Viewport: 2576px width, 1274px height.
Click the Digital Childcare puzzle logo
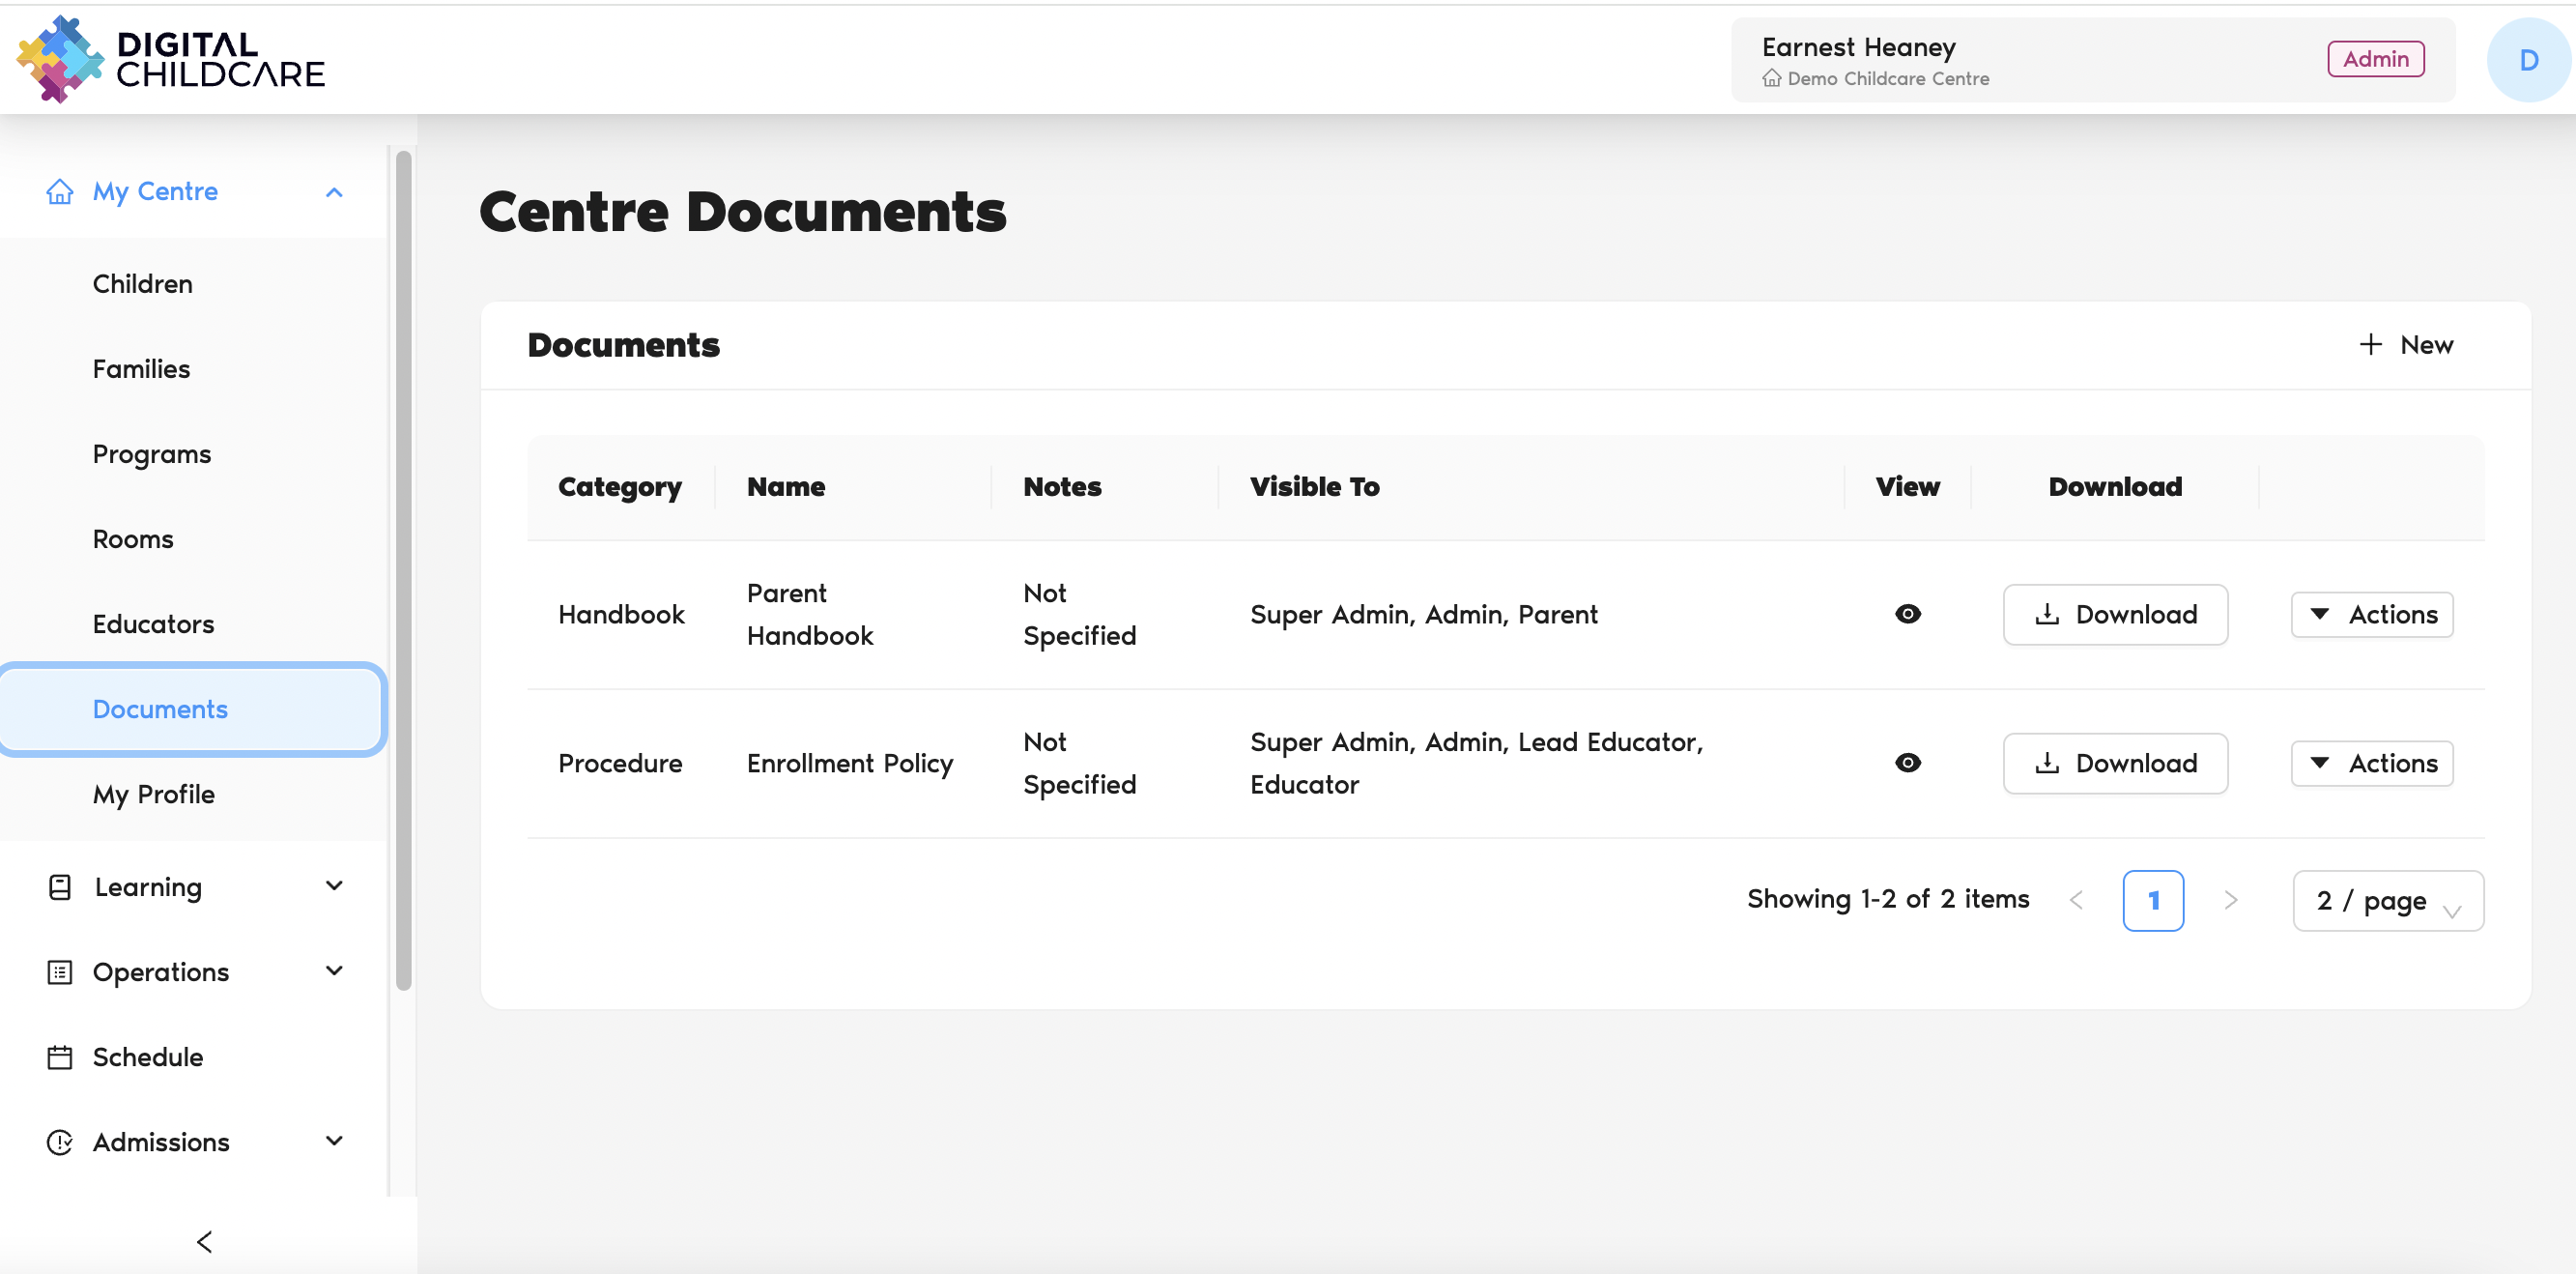[x=60, y=59]
